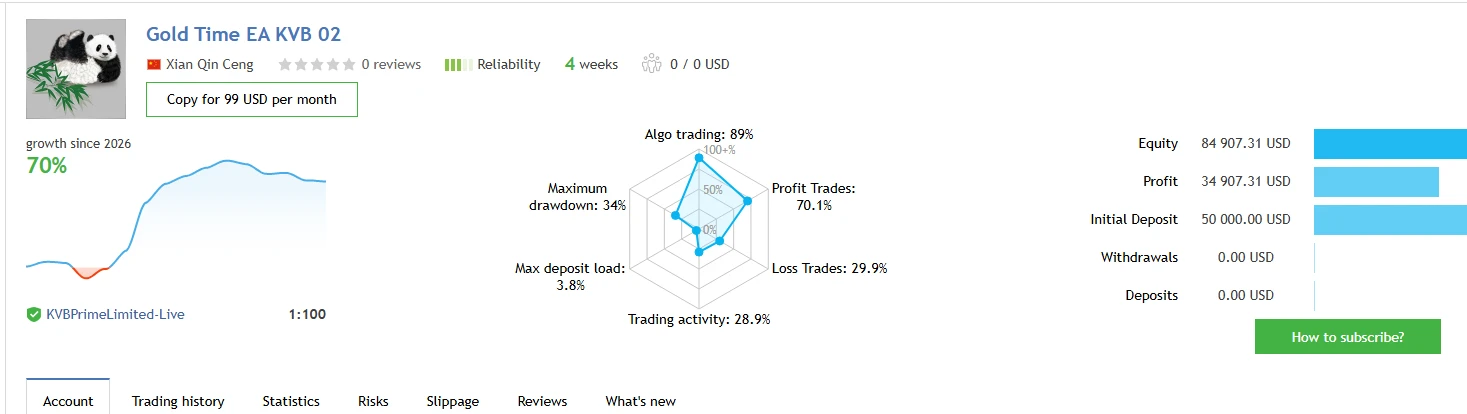Click the Algo trading radar point
This screenshot has height=414, width=1467.
[x=699, y=157]
